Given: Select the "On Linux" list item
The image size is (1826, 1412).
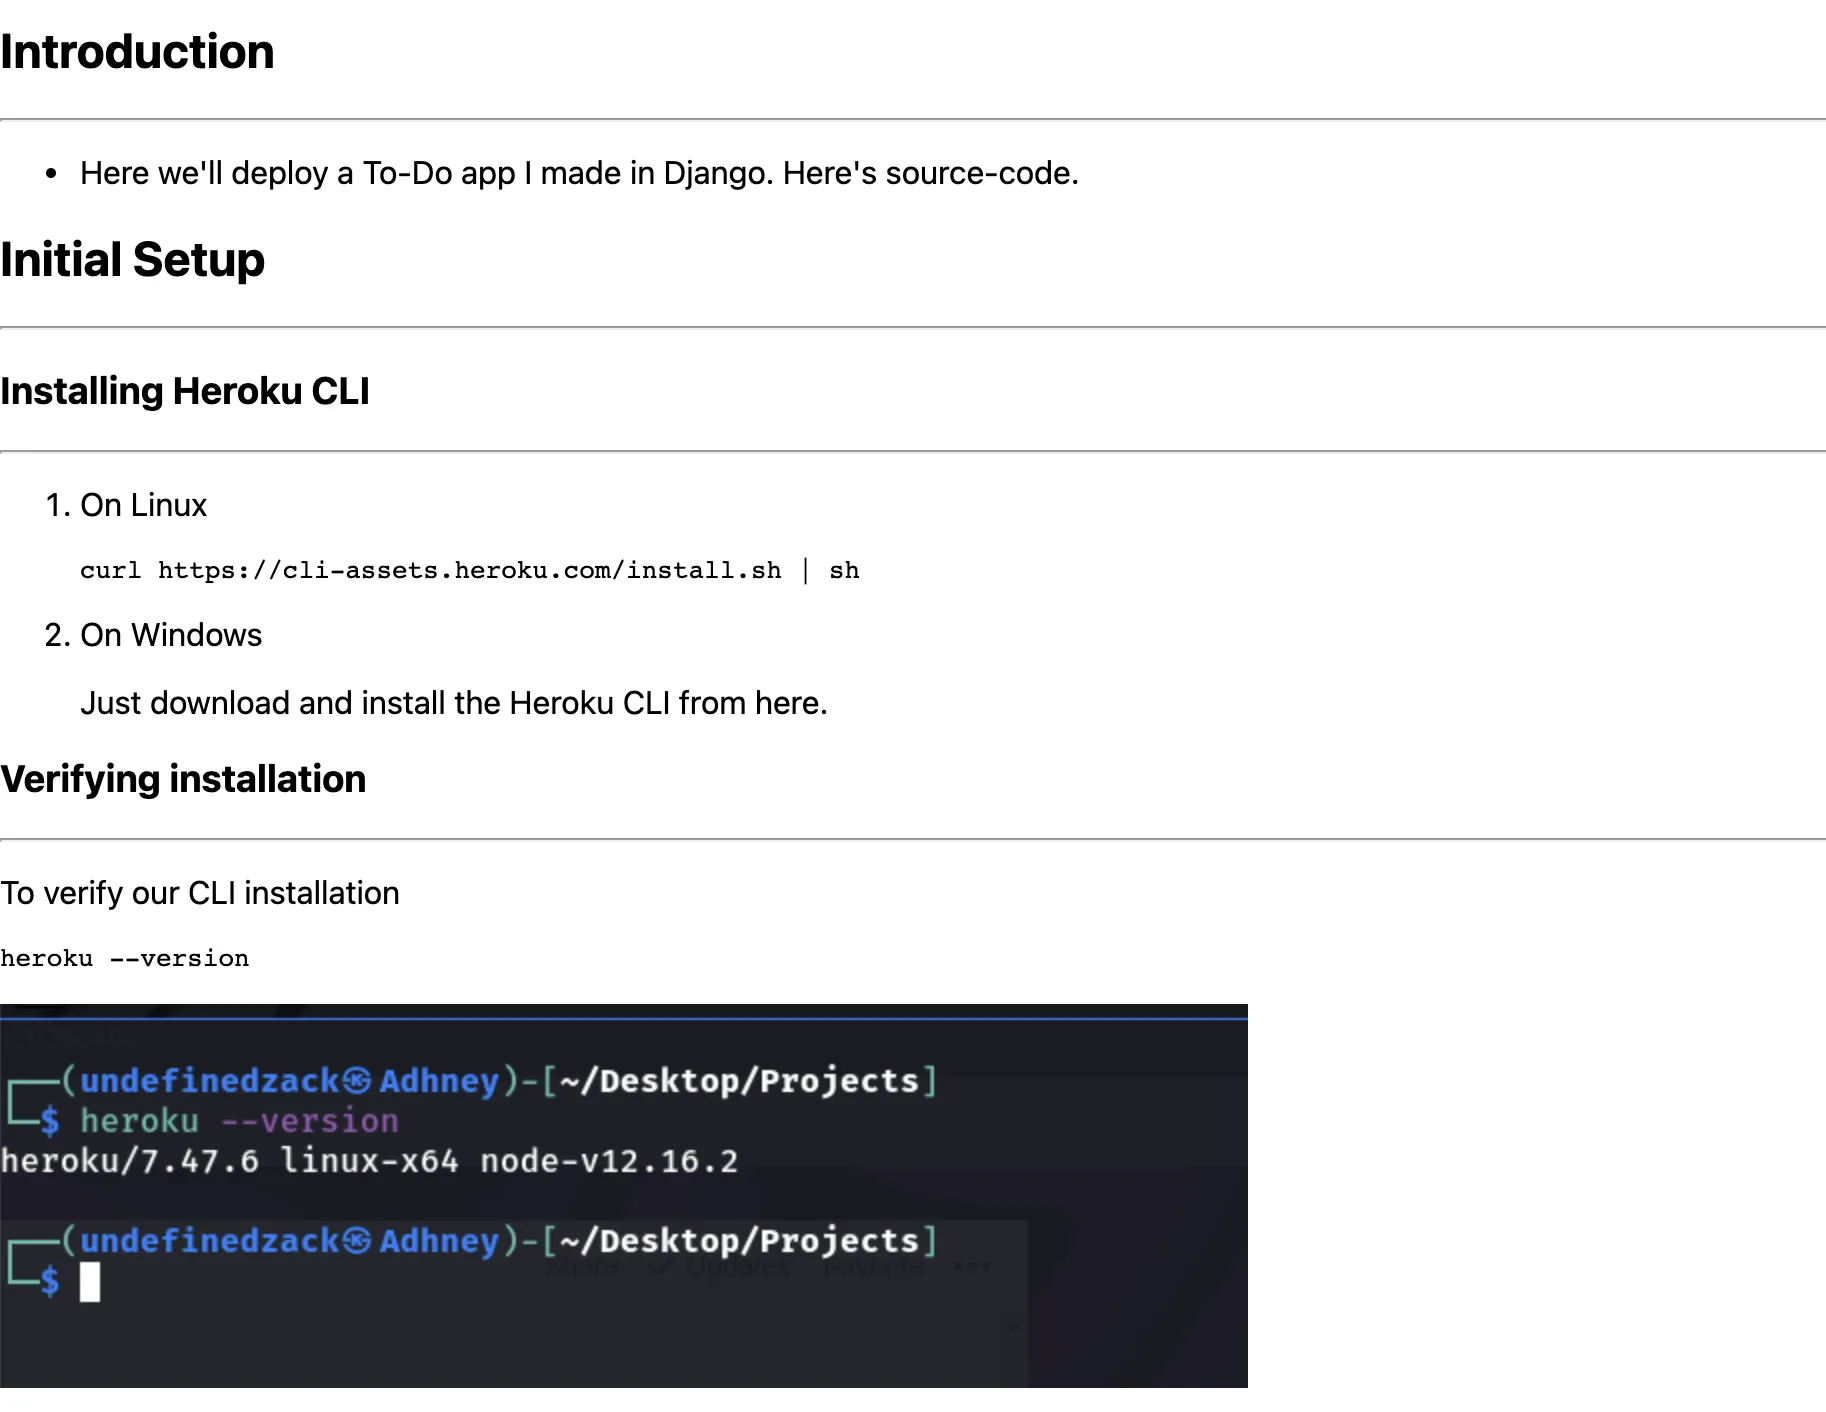Looking at the screenshot, I should click(143, 505).
